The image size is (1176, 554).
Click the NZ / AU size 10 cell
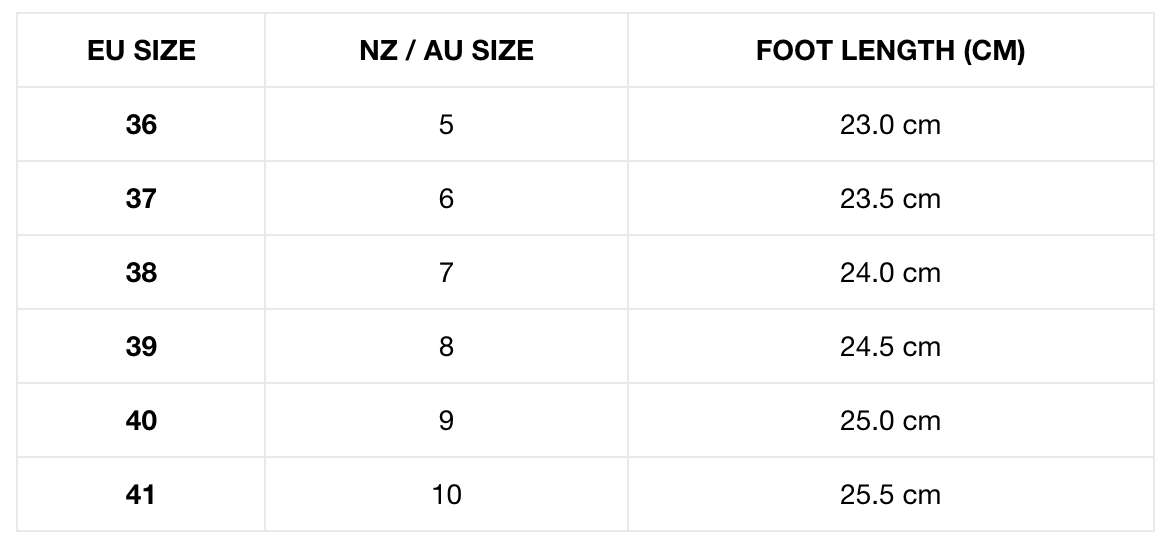click(446, 495)
